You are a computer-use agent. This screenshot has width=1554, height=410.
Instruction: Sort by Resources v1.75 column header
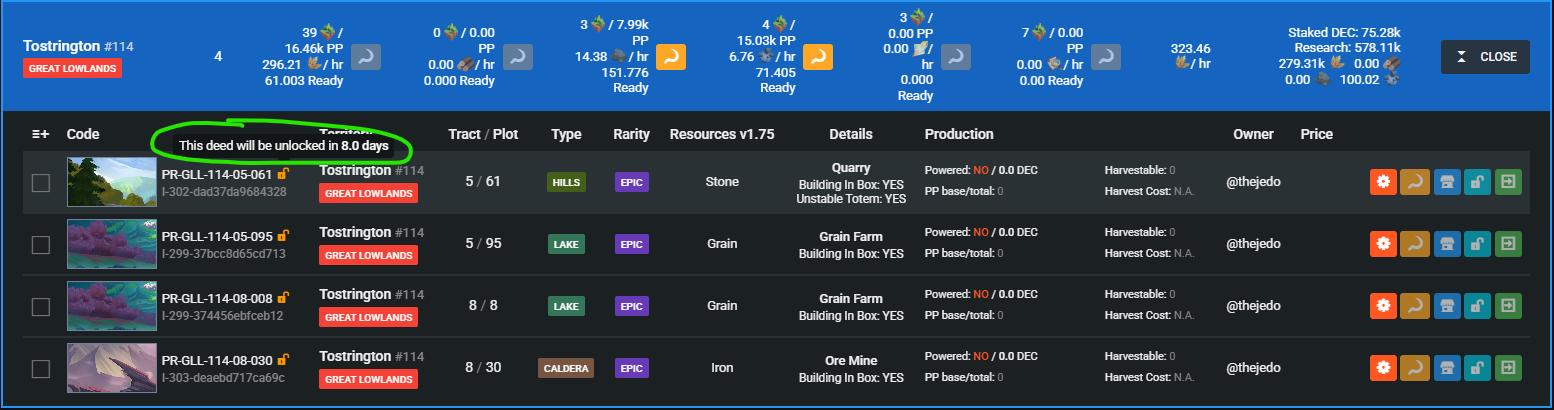tap(722, 134)
